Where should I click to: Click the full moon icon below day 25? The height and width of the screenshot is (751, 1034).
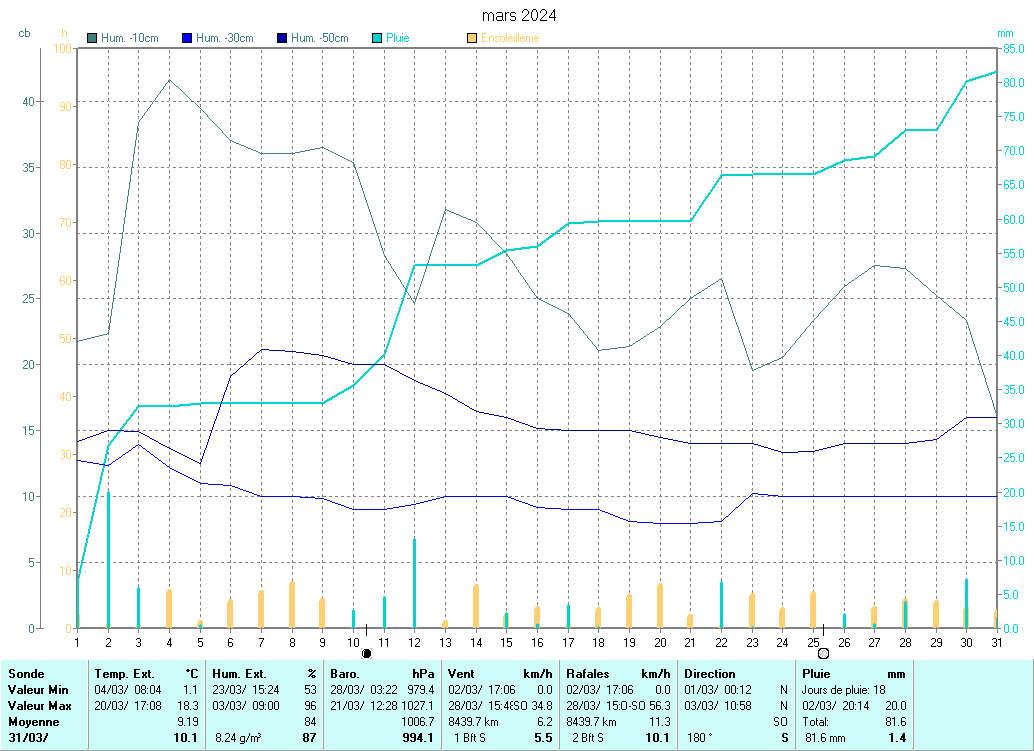click(x=823, y=653)
